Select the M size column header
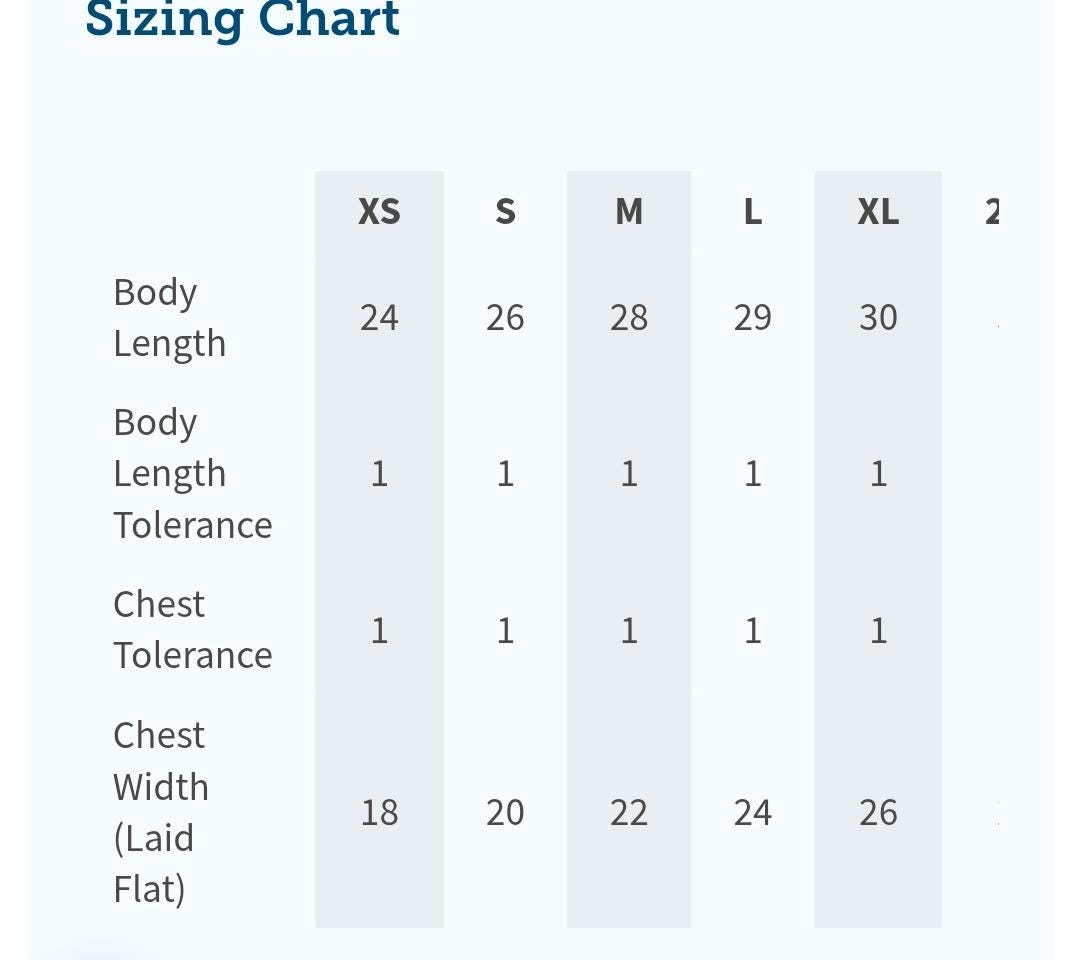The image size is (1080, 960). [x=629, y=211]
